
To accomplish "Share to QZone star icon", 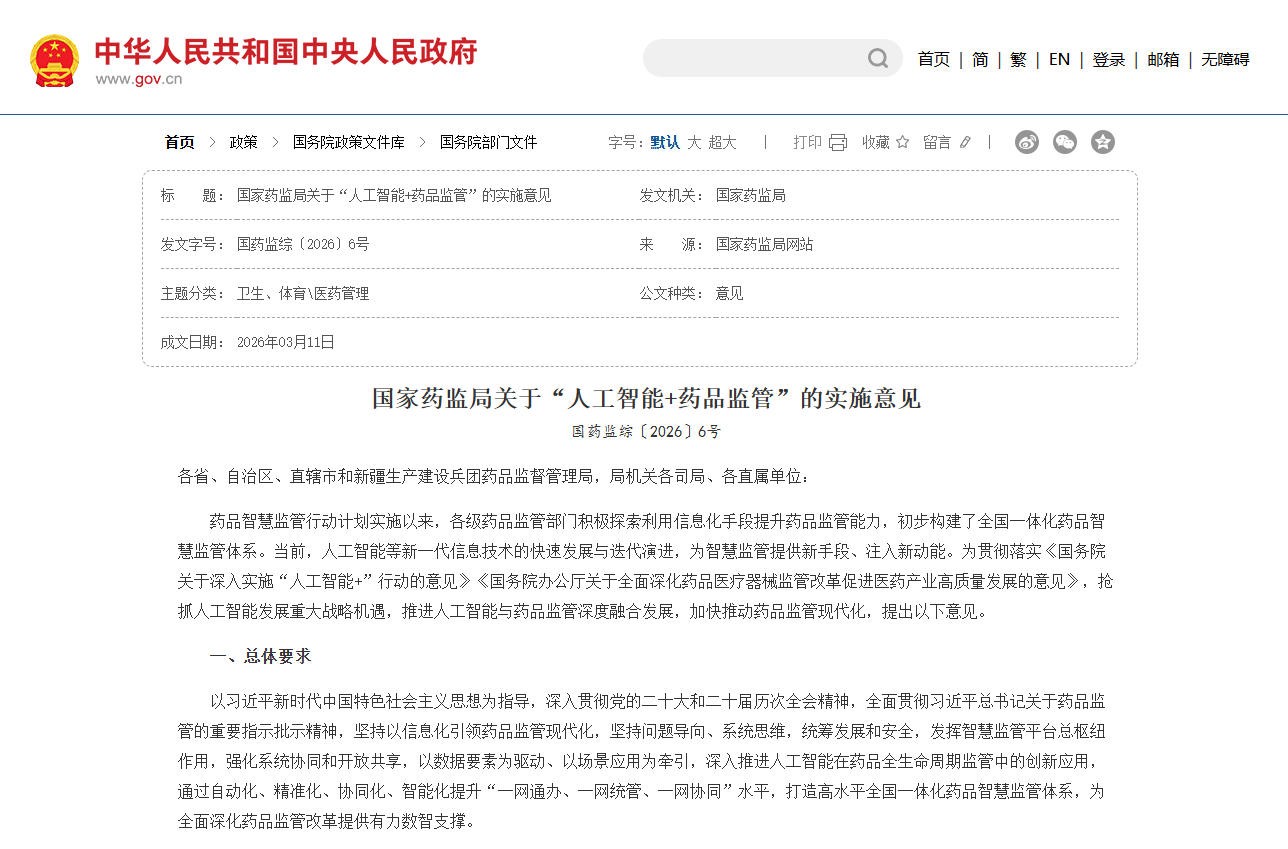I will (1103, 142).
